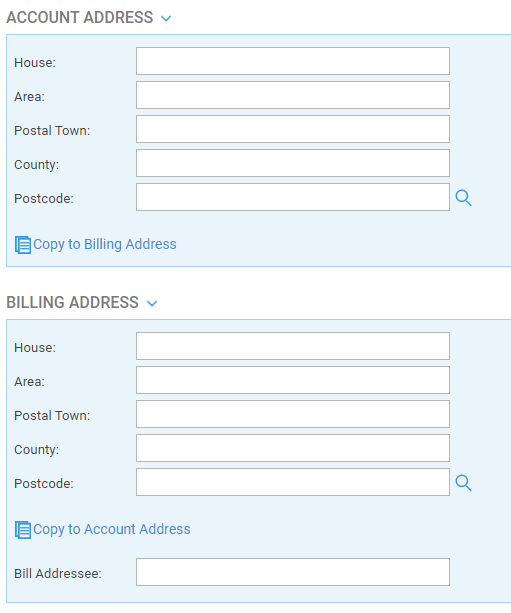
Task: Collapse the Billing Address section chevron
Action: pos(152,303)
